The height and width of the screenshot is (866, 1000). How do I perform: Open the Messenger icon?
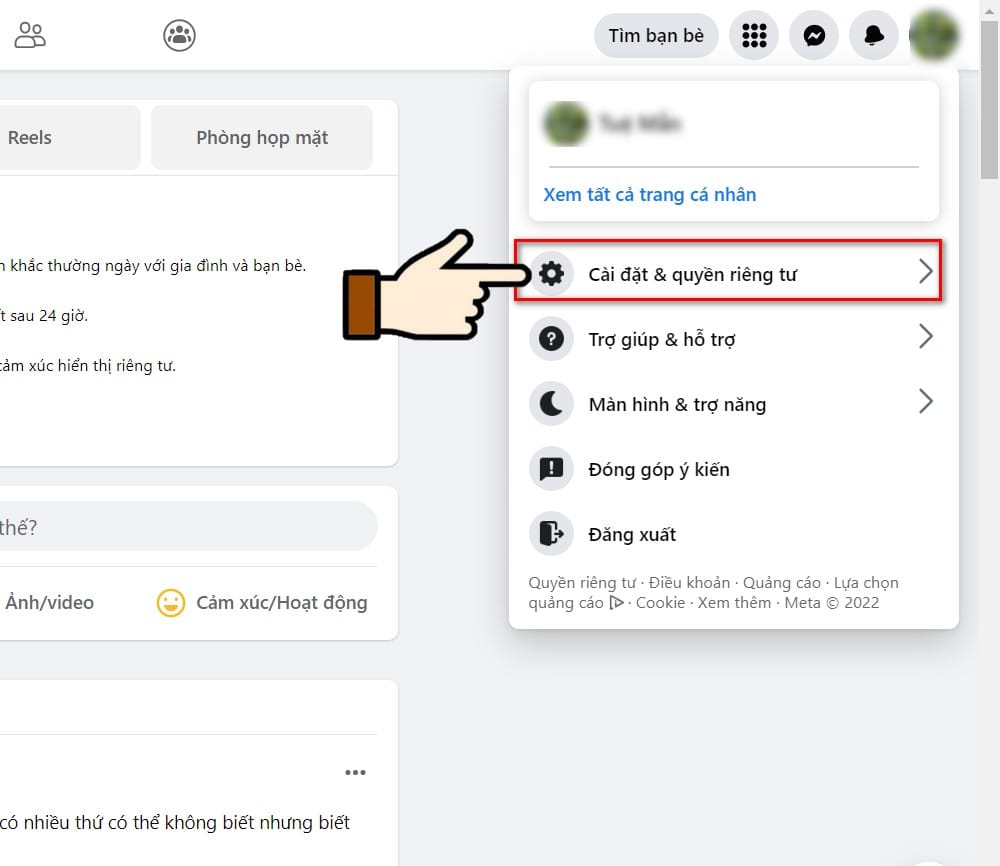[814, 36]
